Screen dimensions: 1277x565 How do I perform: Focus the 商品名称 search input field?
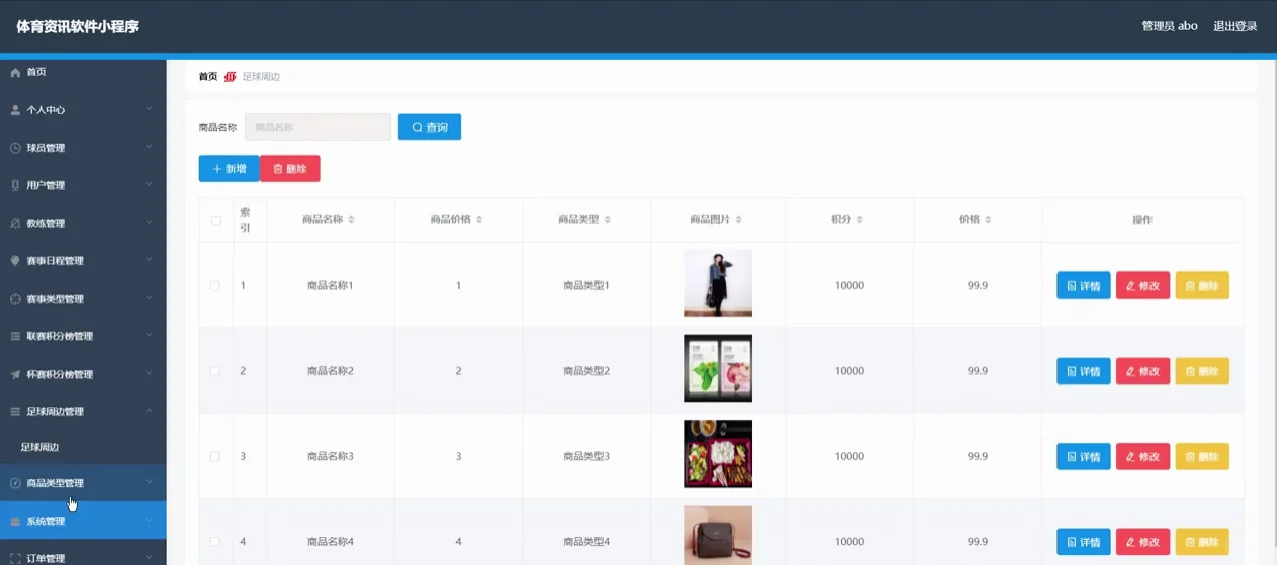[318, 127]
